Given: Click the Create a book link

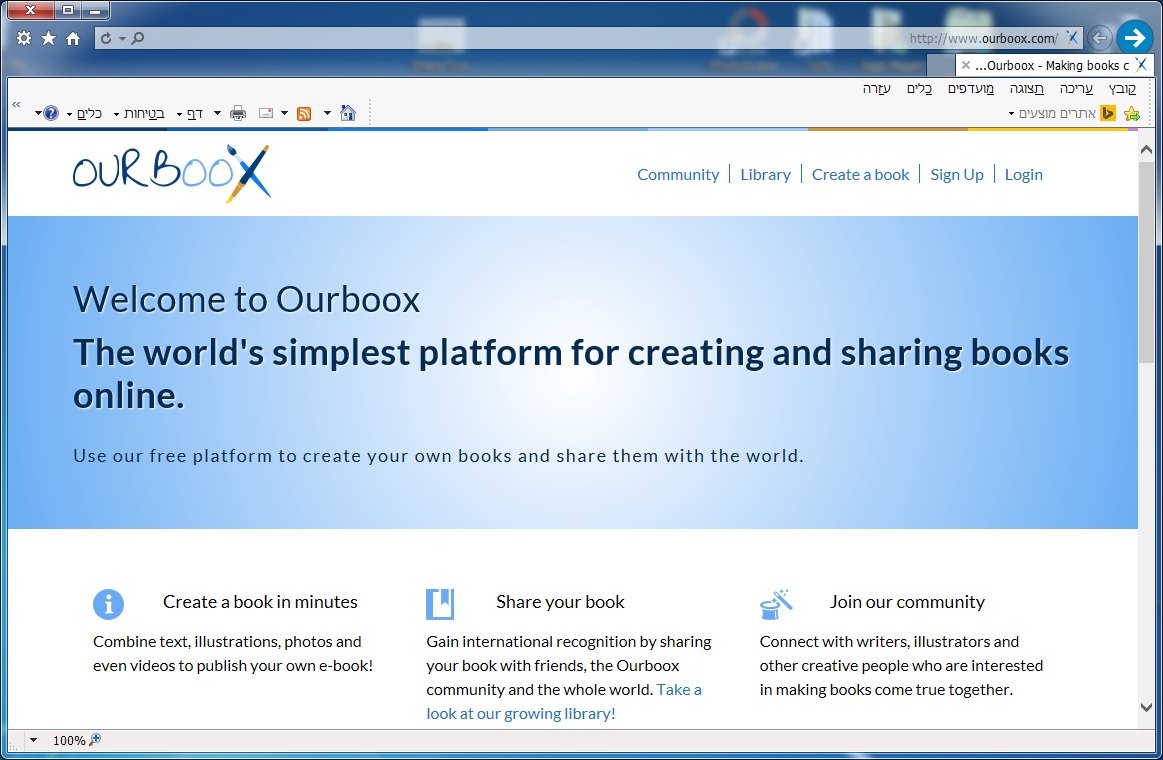Looking at the screenshot, I should (860, 174).
